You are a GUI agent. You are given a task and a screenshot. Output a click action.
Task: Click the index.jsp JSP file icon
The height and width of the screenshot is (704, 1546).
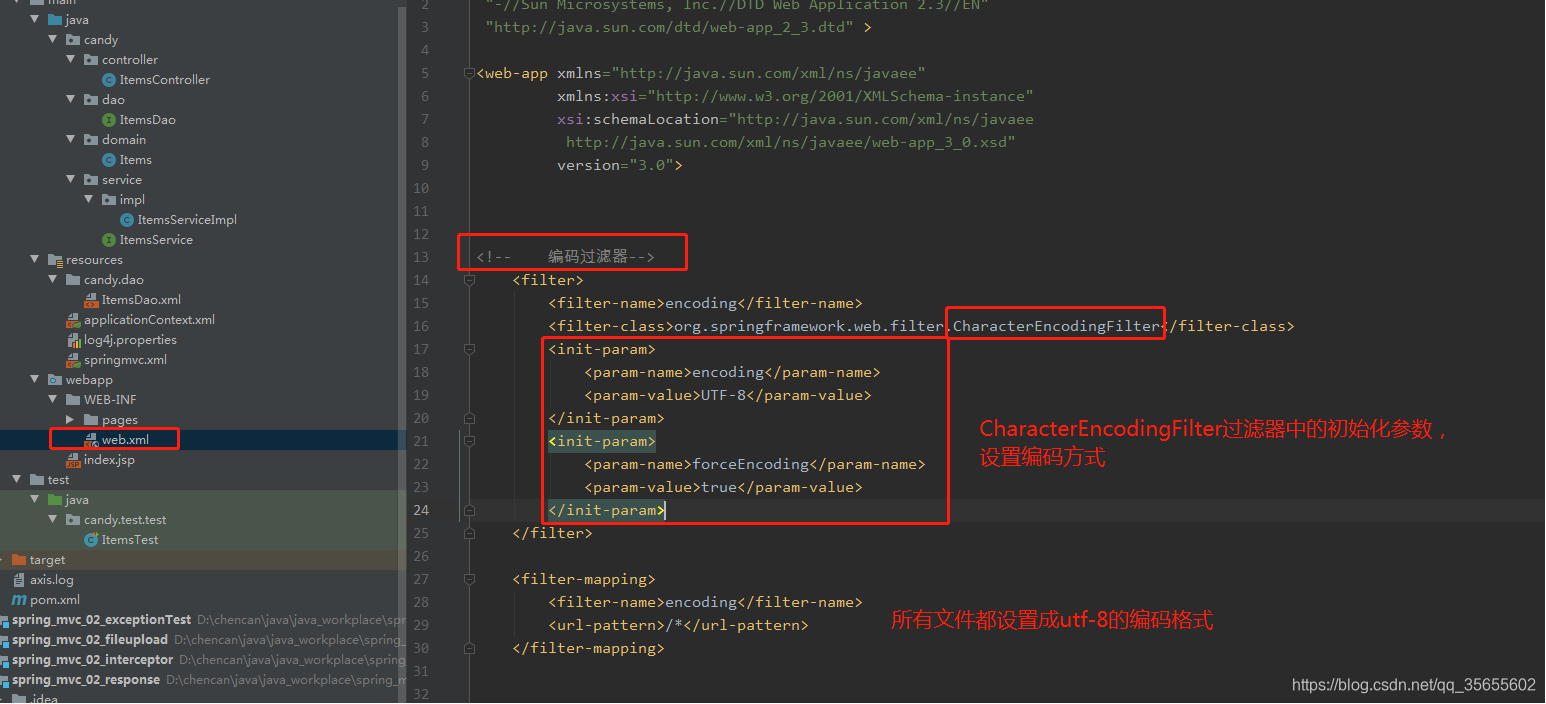73,460
